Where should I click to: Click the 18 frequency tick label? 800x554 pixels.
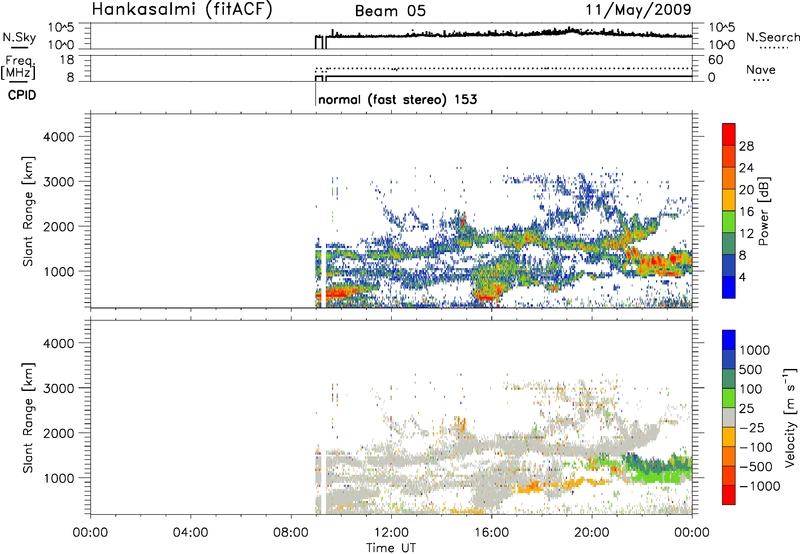(x=68, y=60)
